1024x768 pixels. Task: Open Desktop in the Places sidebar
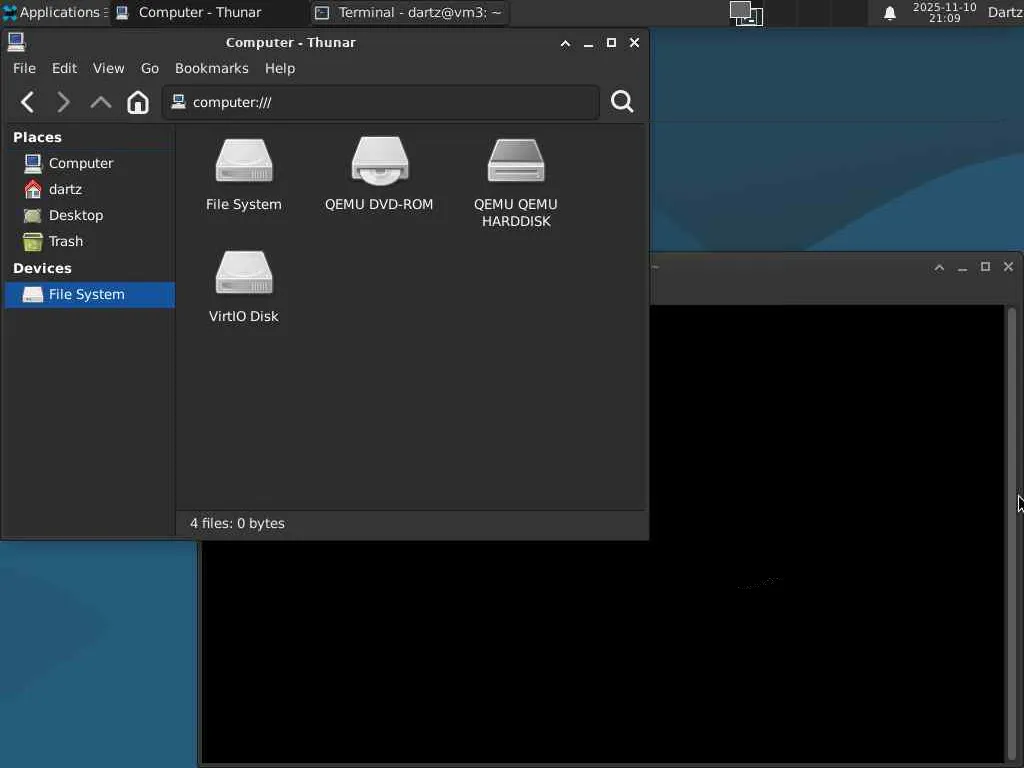click(x=76, y=216)
